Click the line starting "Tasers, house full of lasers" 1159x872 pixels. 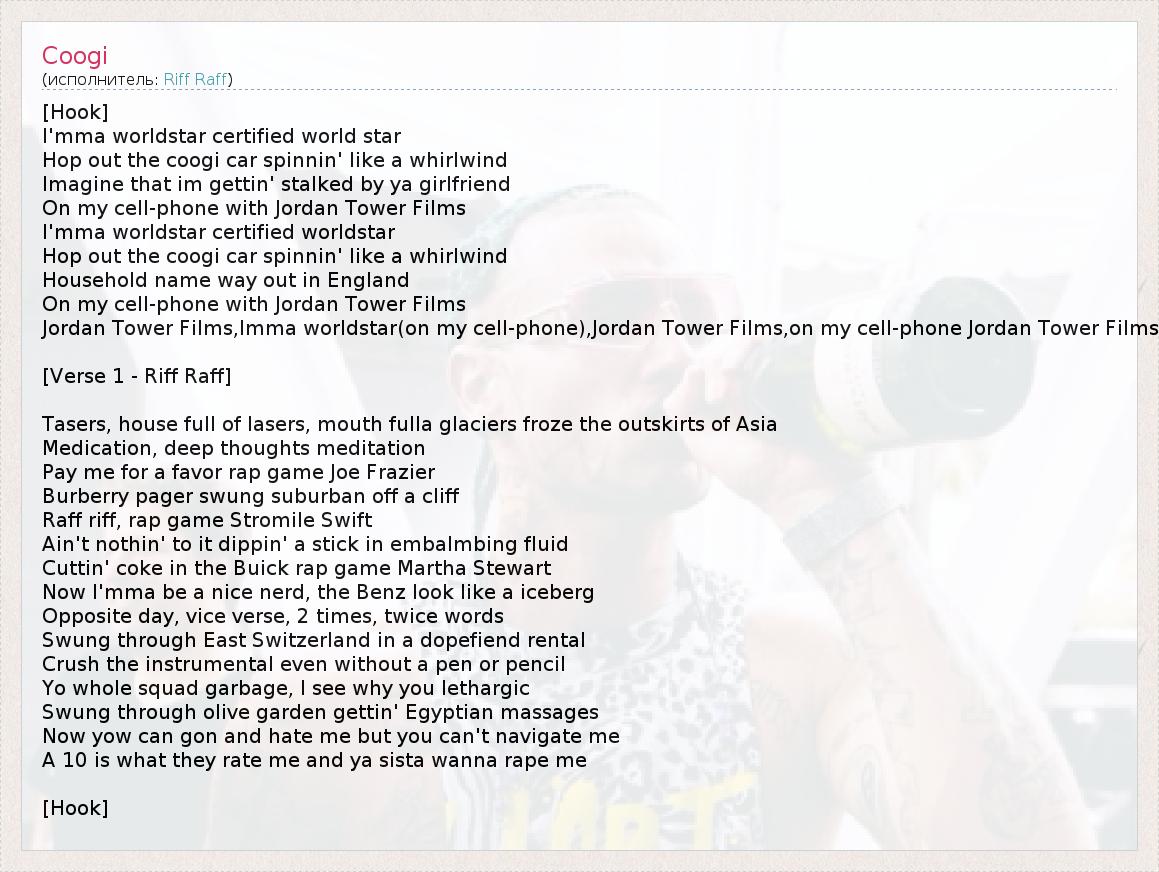click(409, 424)
